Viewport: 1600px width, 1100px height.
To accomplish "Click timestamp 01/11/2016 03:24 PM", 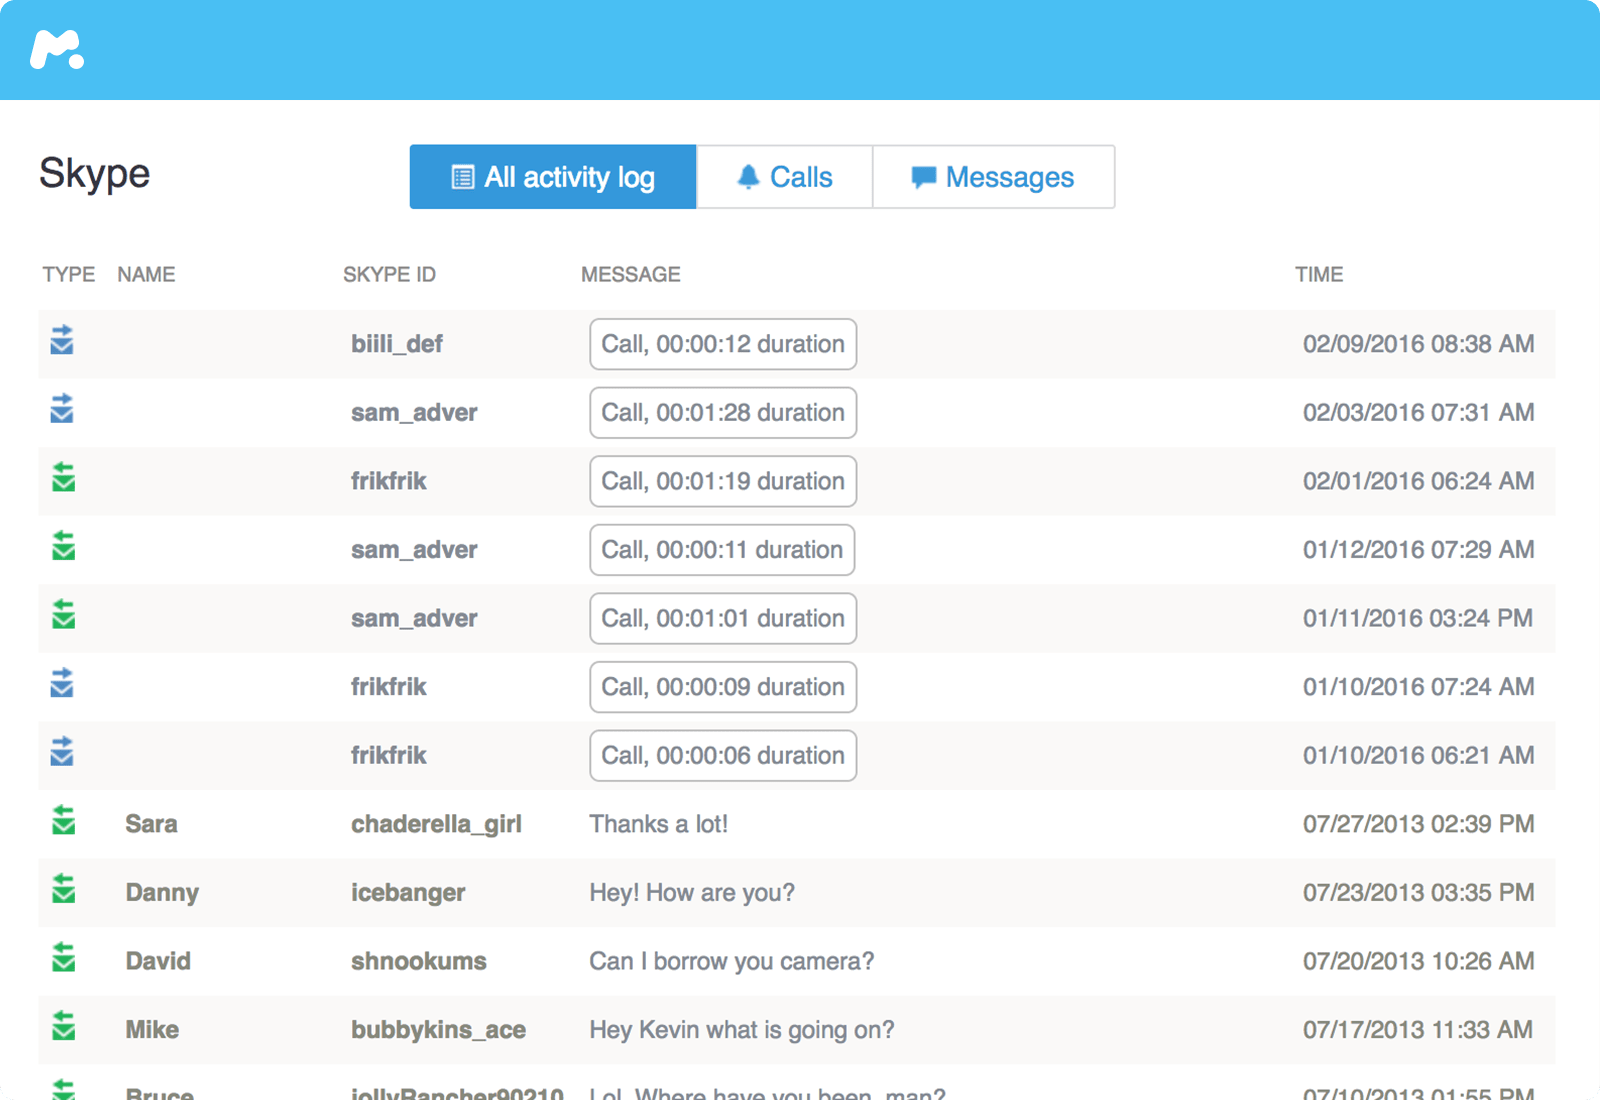I will click(x=1418, y=618).
